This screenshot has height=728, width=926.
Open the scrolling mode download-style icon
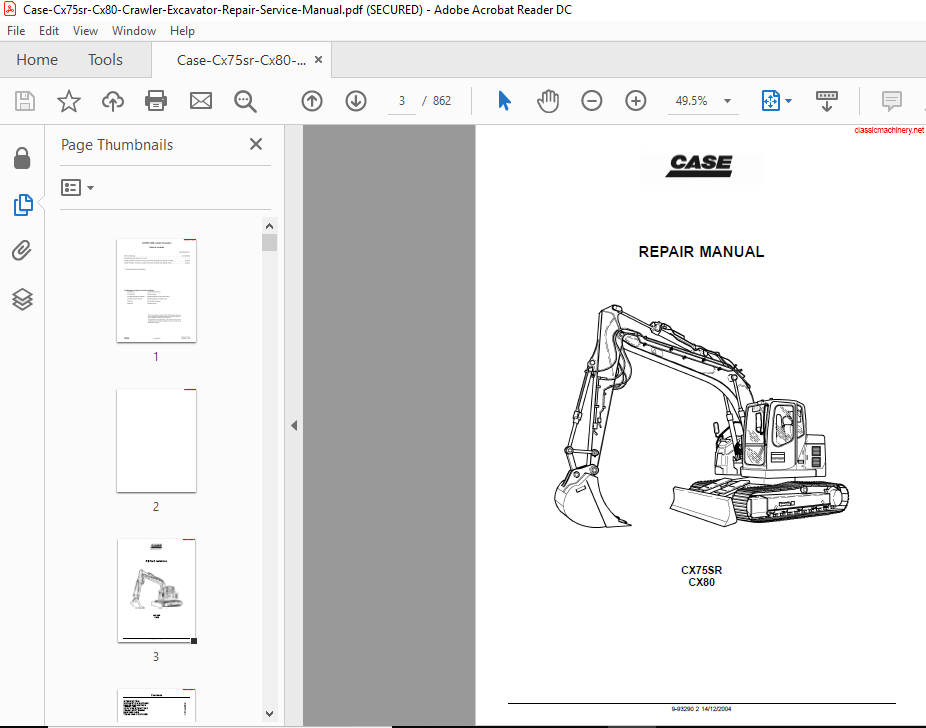click(x=826, y=101)
